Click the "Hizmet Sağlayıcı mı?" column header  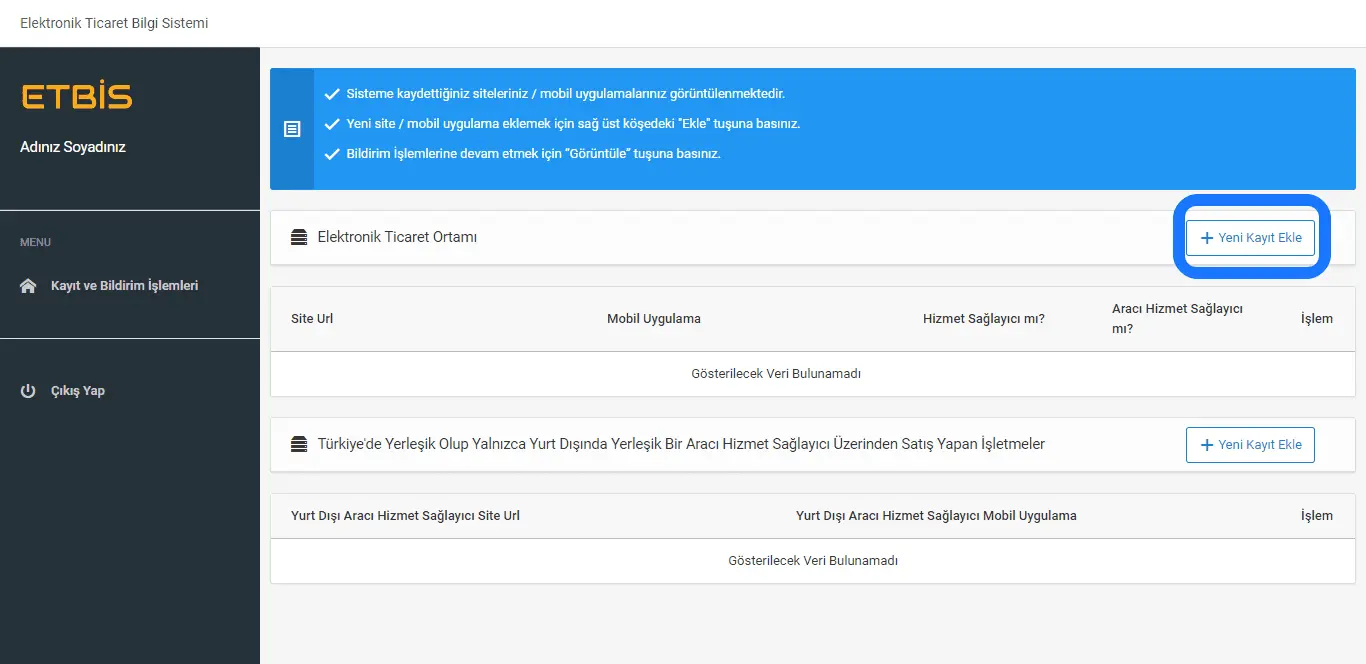(x=983, y=319)
